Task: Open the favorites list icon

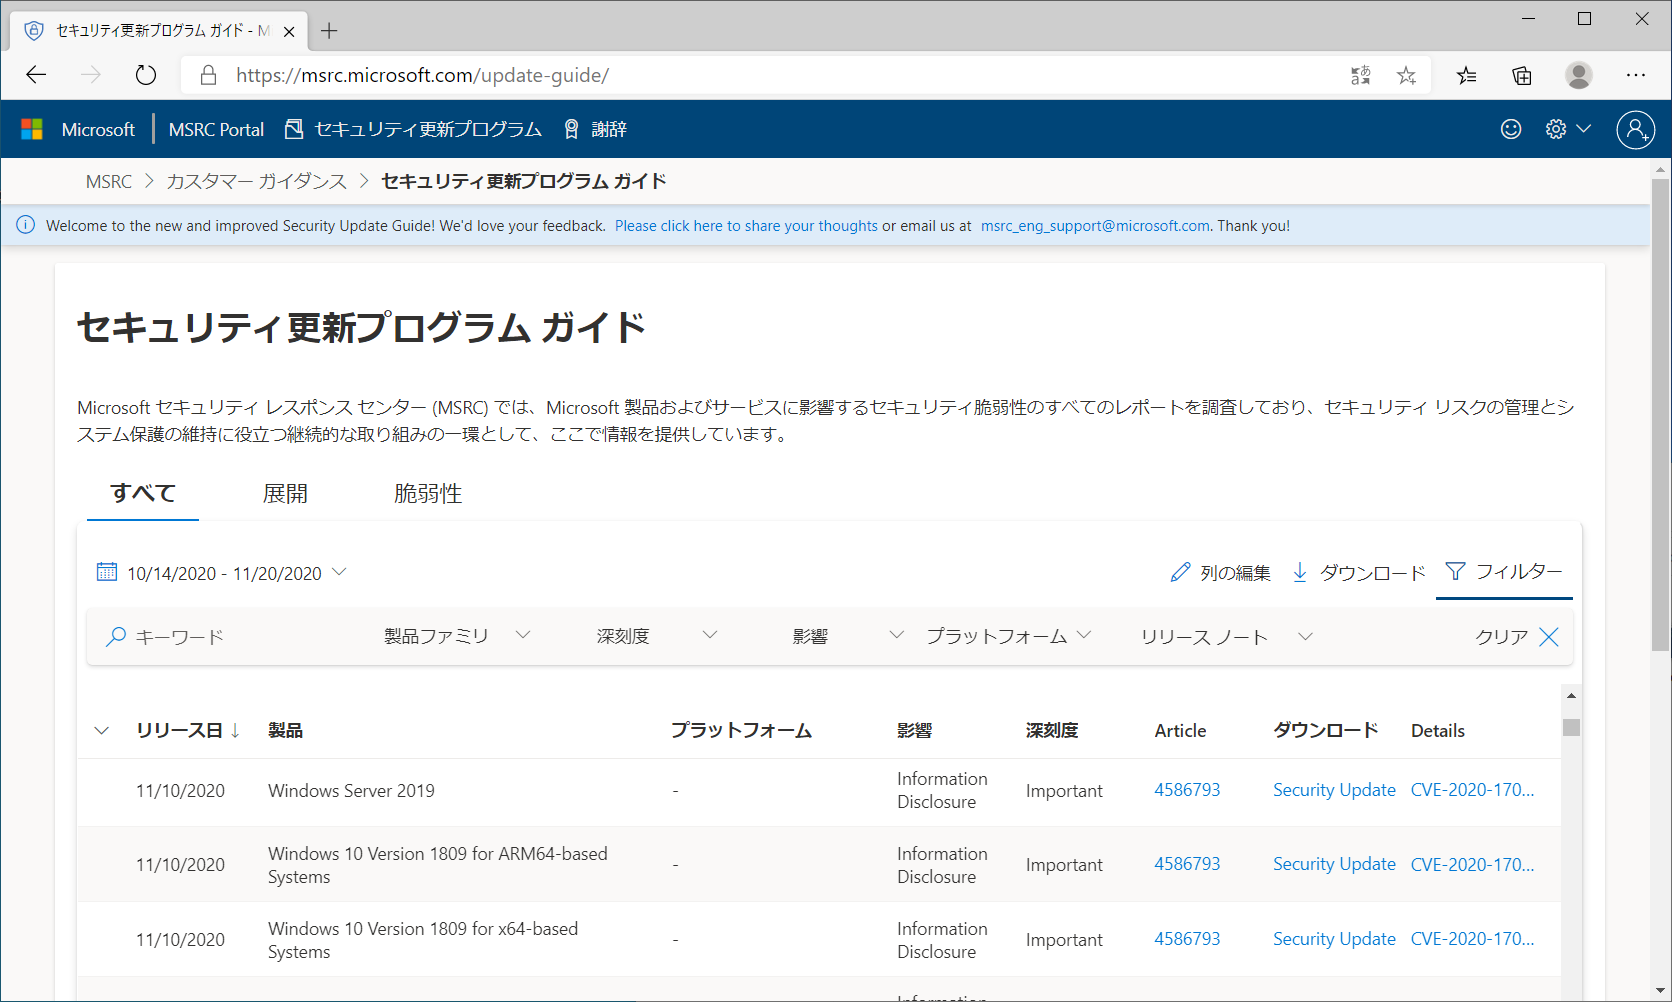Action: 1466,75
